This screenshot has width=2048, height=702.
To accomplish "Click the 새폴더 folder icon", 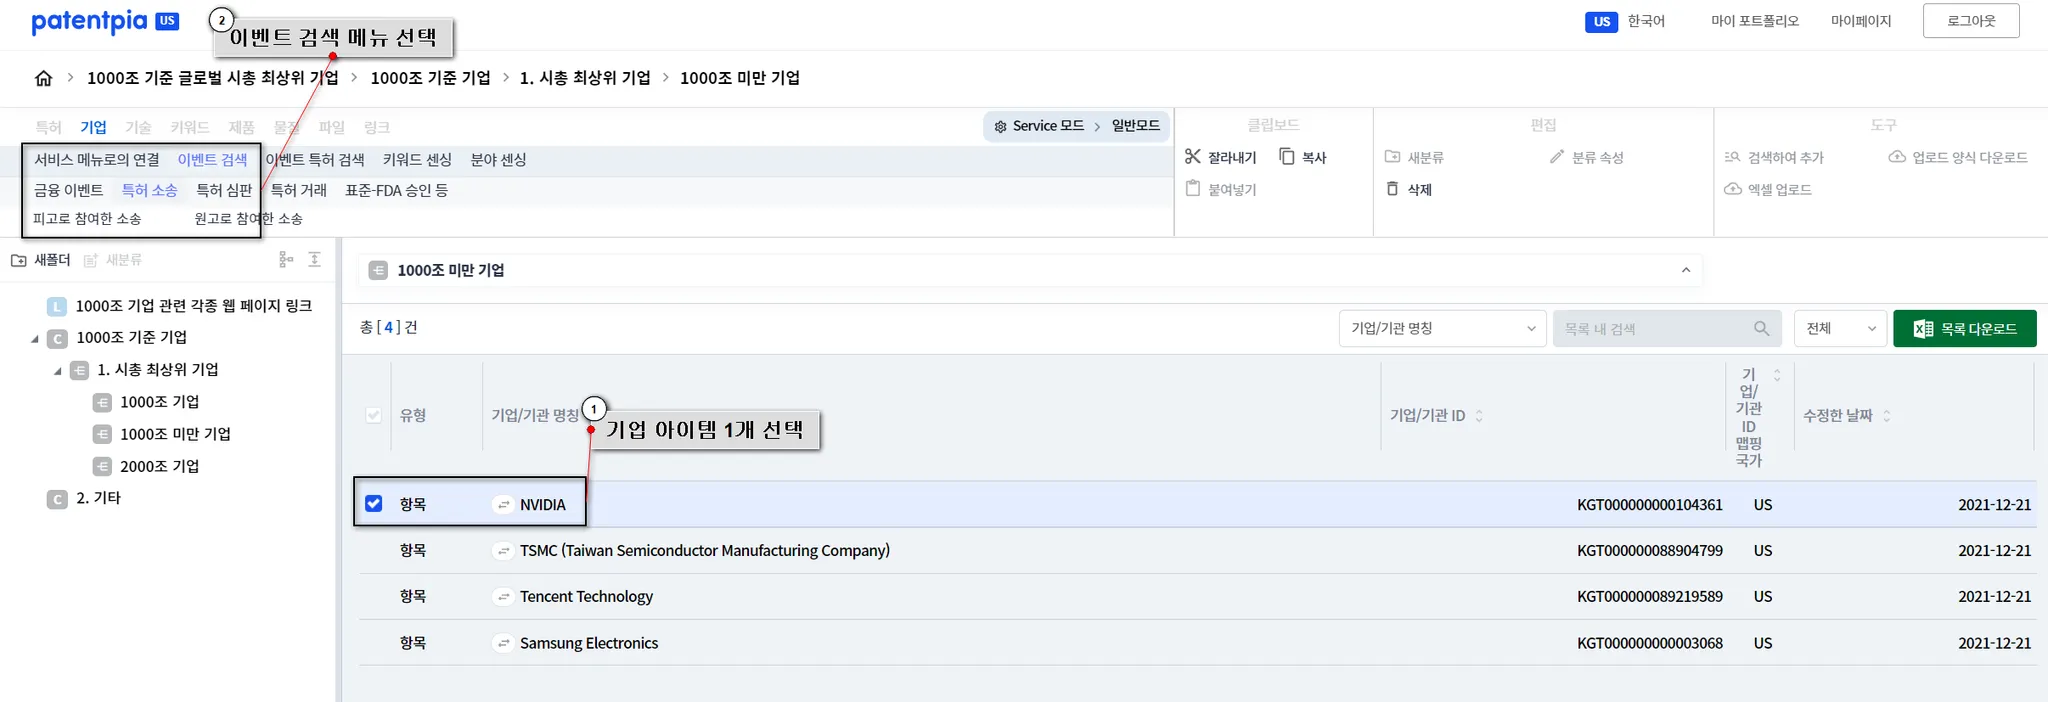I will tap(19, 260).
